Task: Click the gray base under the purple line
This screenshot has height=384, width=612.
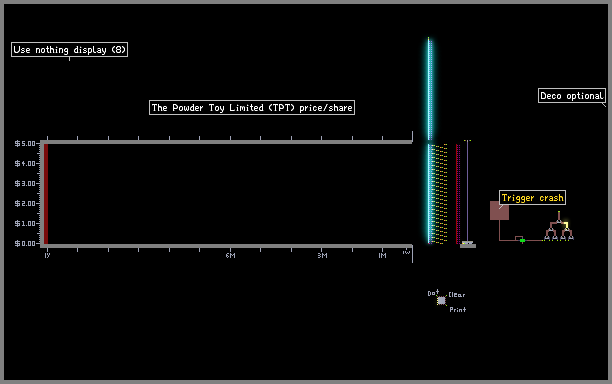Action: pos(468,245)
